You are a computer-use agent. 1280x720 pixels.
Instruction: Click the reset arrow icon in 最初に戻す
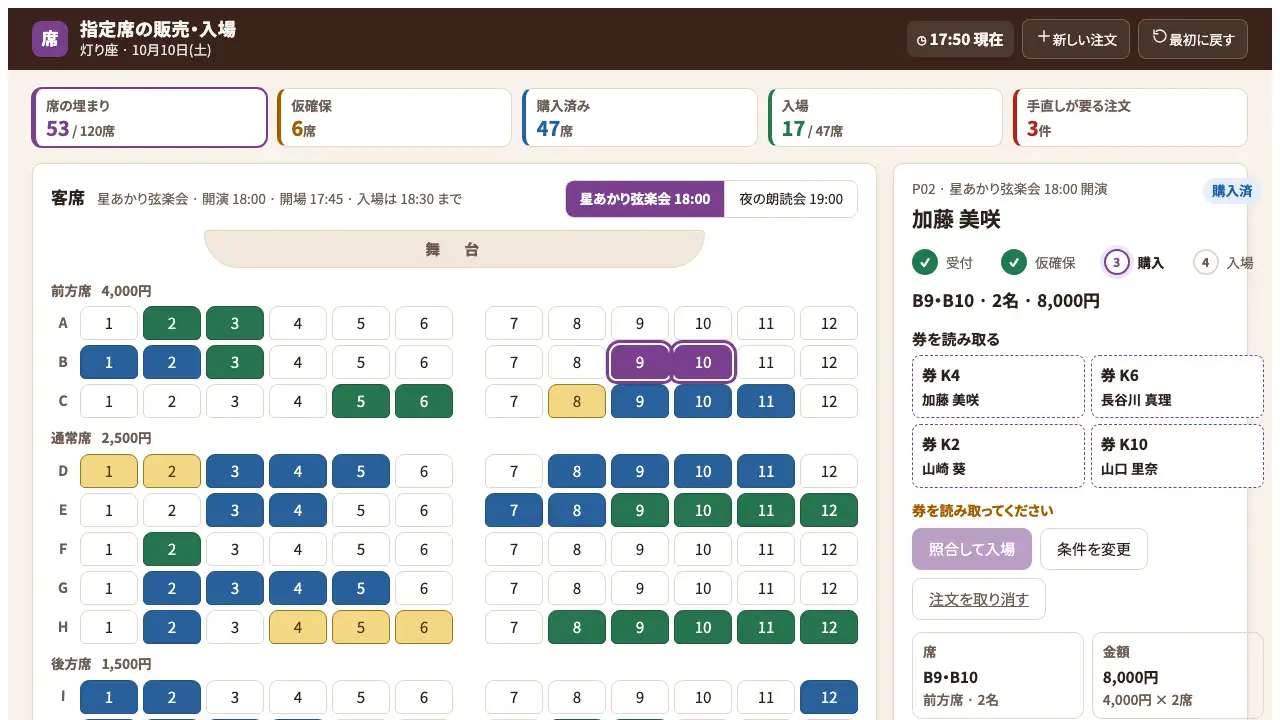[1159, 37]
